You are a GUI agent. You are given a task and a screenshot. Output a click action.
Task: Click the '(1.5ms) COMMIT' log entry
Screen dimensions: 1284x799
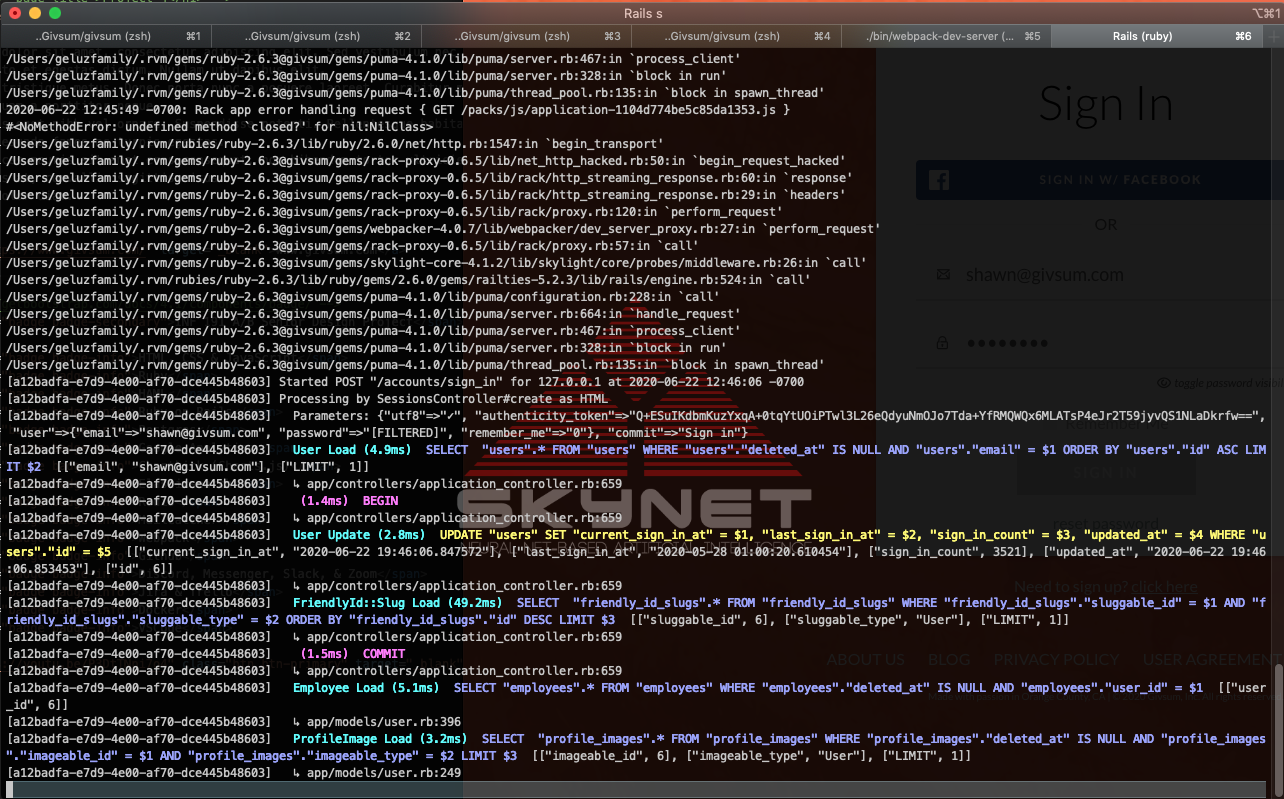point(352,654)
